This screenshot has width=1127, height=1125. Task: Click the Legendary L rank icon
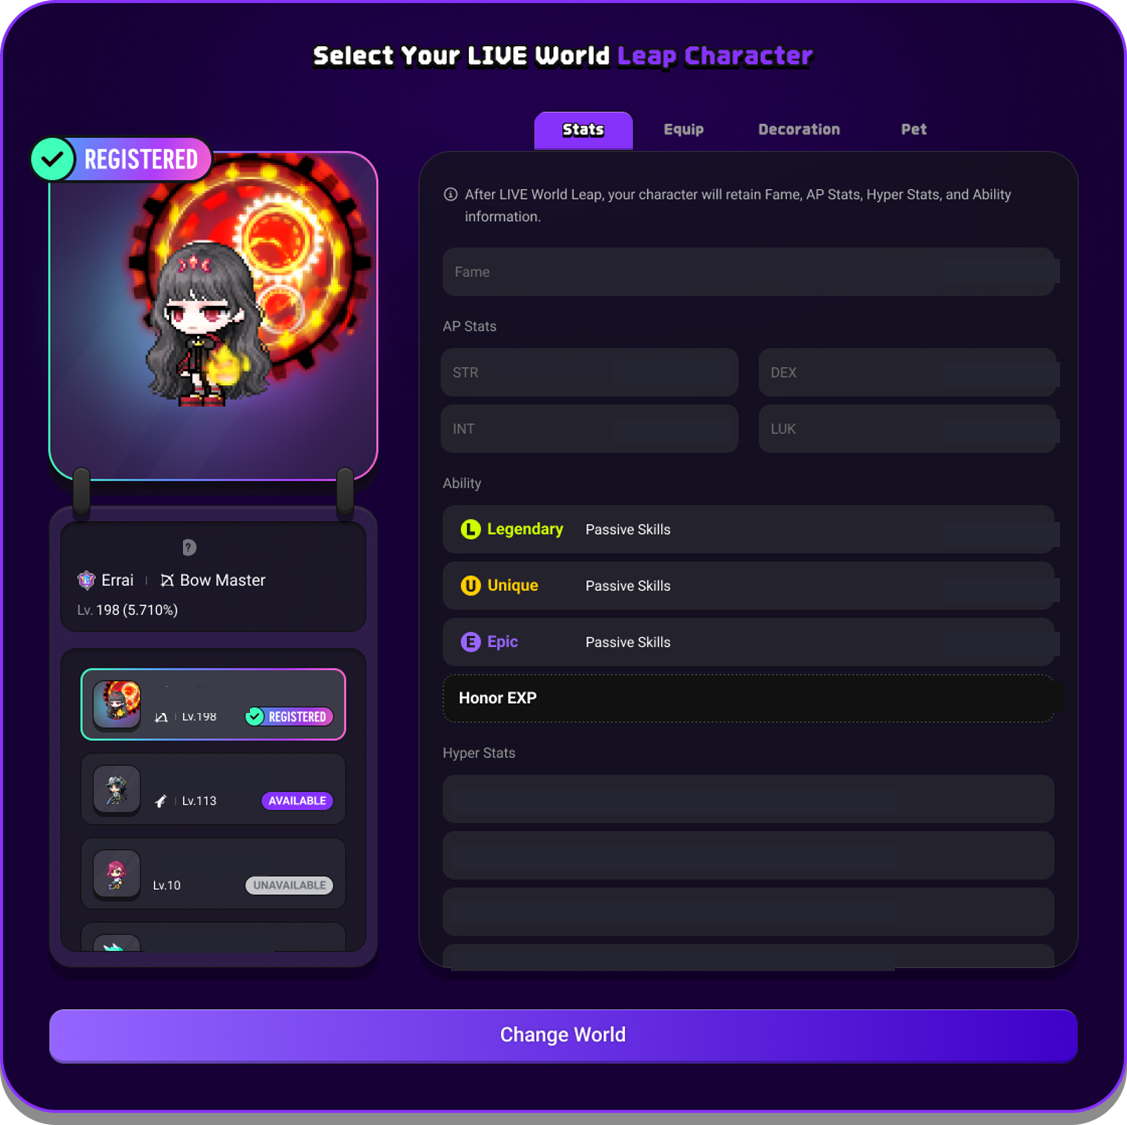pyautogui.click(x=470, y=530)
